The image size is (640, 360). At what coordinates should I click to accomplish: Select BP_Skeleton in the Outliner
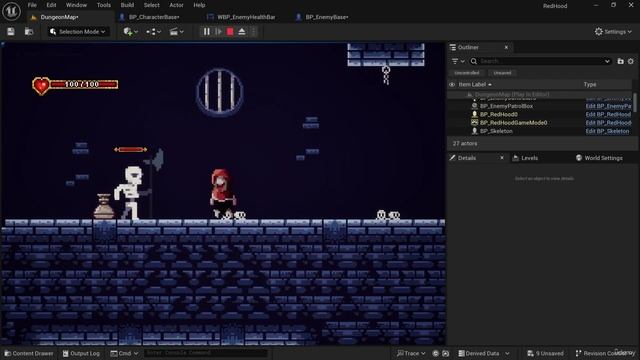pos(496,131)
